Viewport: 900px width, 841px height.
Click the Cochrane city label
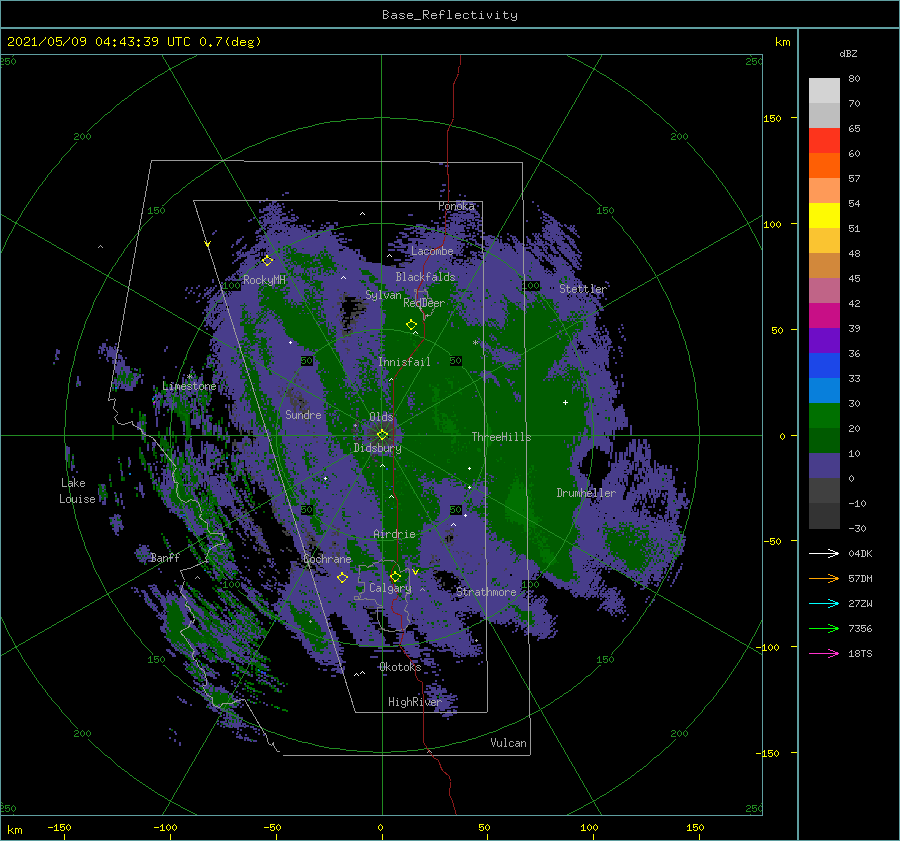click(x=327, y=559)
